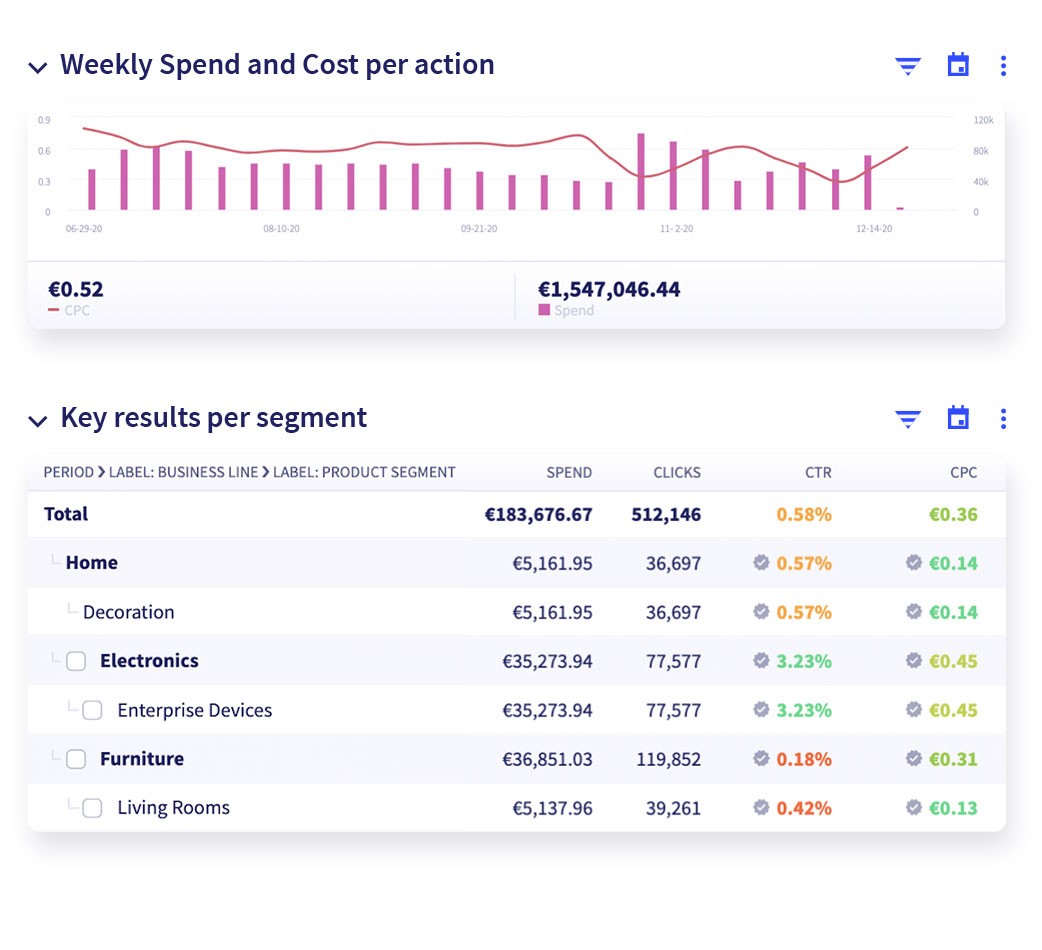Check the Living Rooms checkbox
Image resolution: width=1042 pixels, height=950 pixels.
click(x=92, y=808)
